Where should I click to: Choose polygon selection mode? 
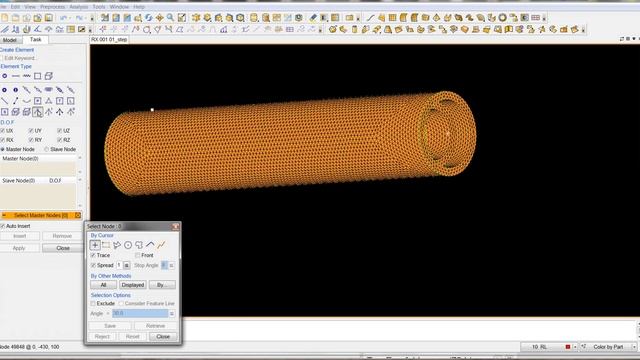(x=117, y=245)
